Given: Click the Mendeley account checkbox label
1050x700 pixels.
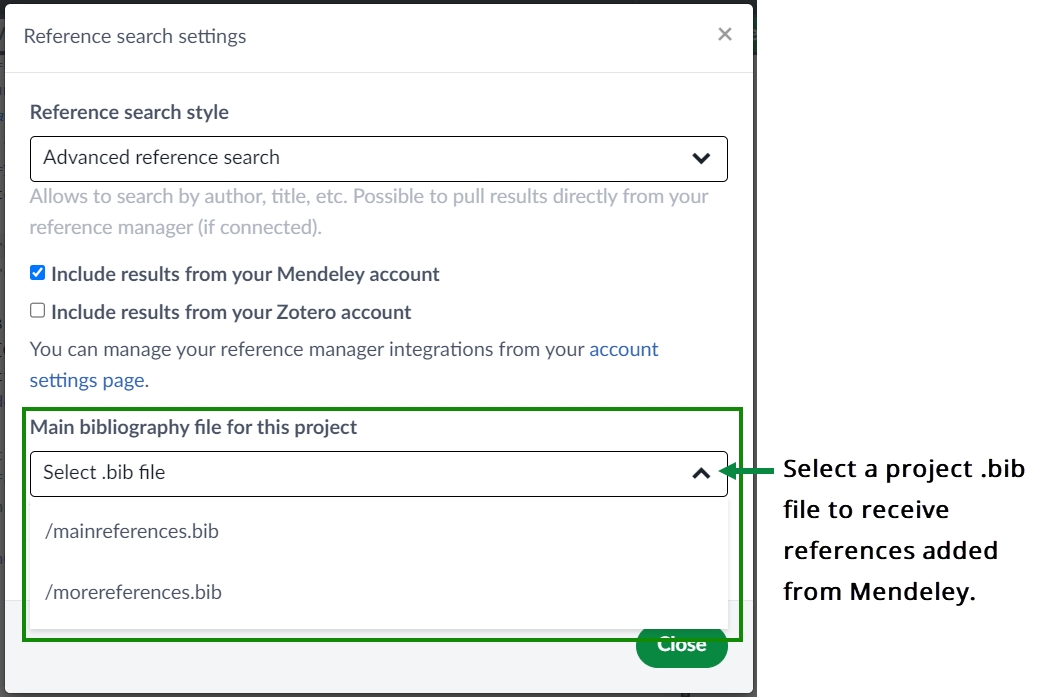Looking at the screenshot, I should click(245, 274).
